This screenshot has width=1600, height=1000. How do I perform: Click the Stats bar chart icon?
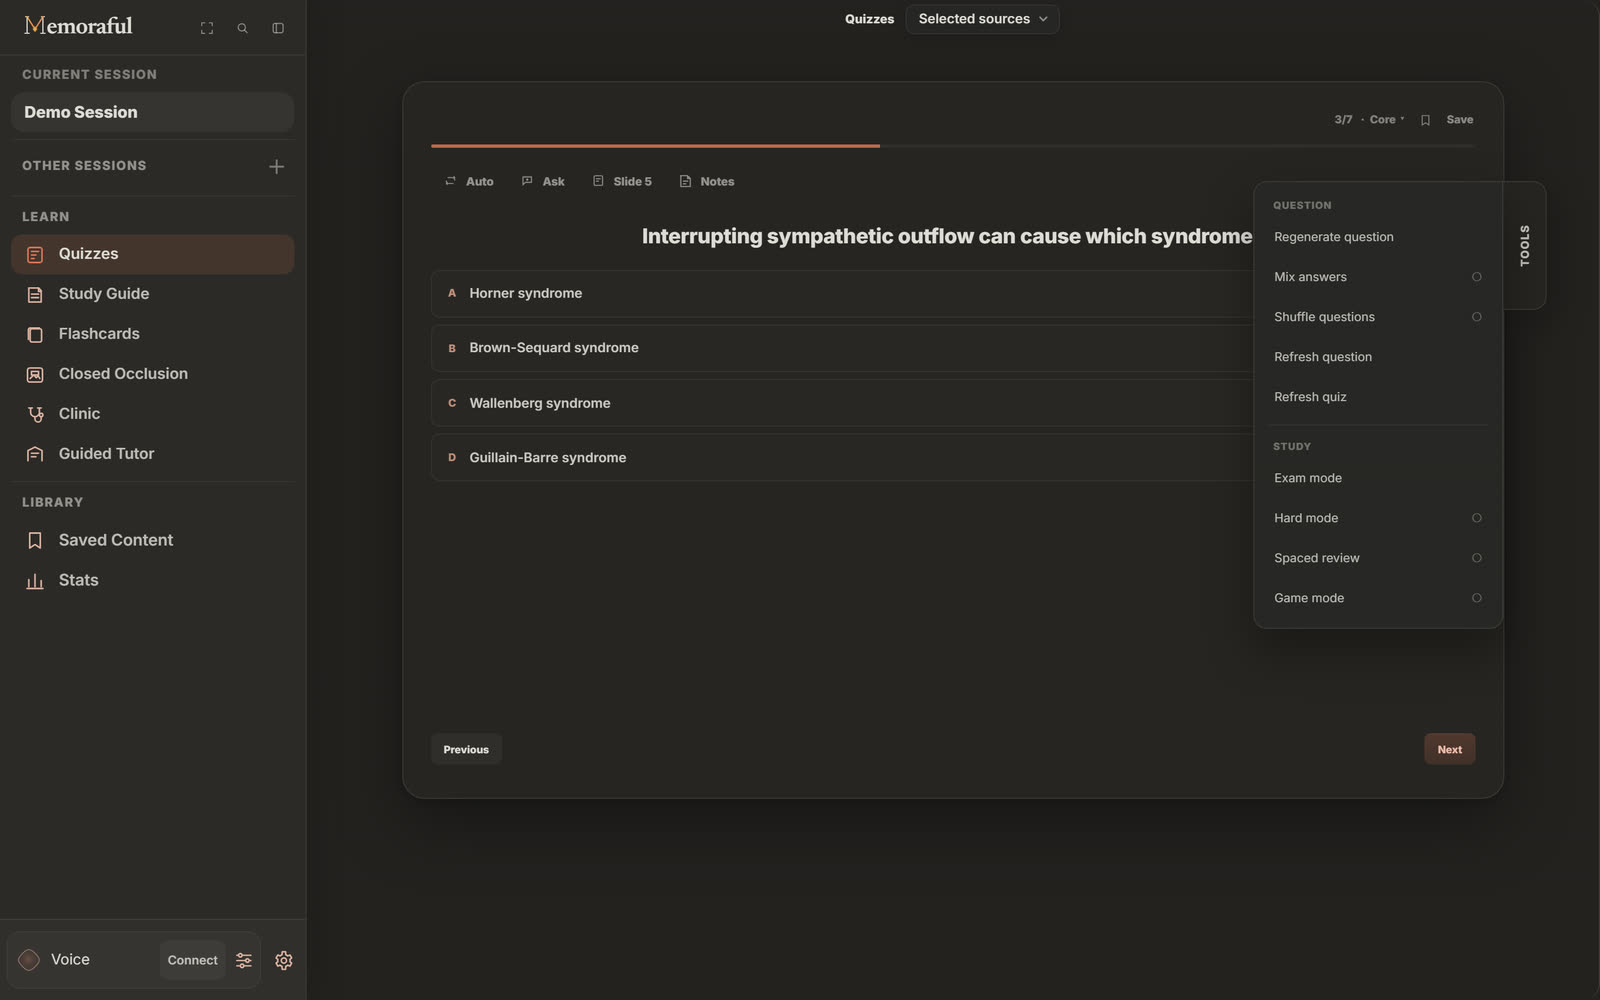(35, 581)
